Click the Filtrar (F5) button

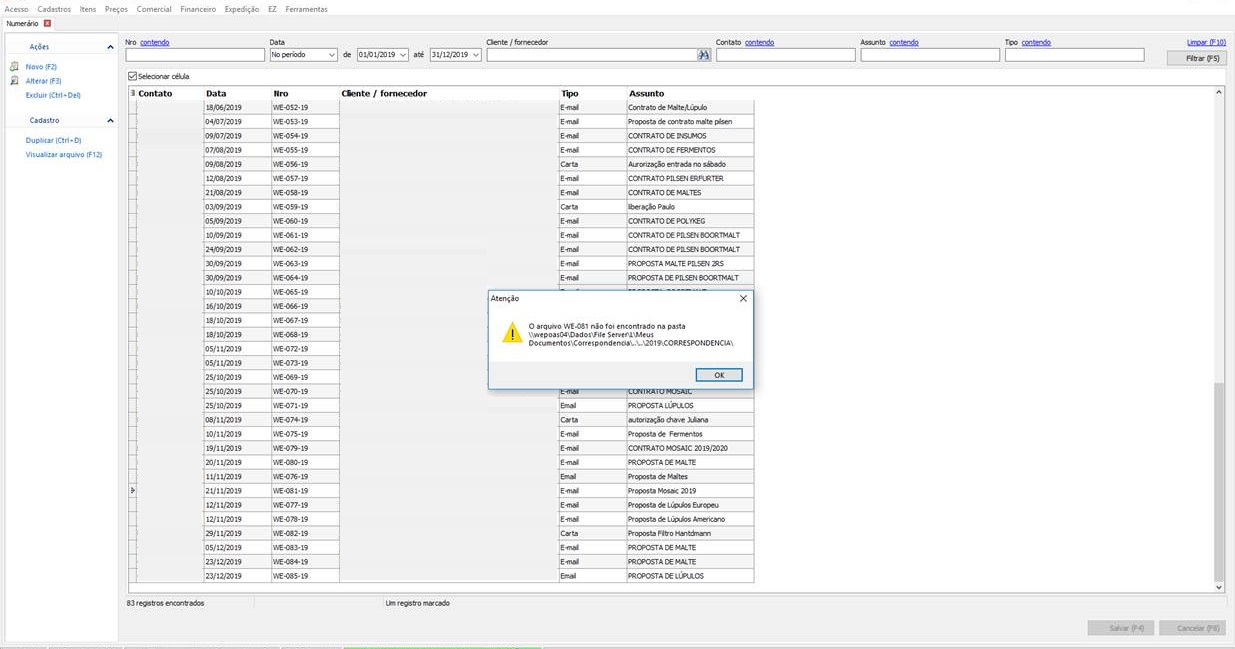pyautogui.click(x=1197, y=59)
